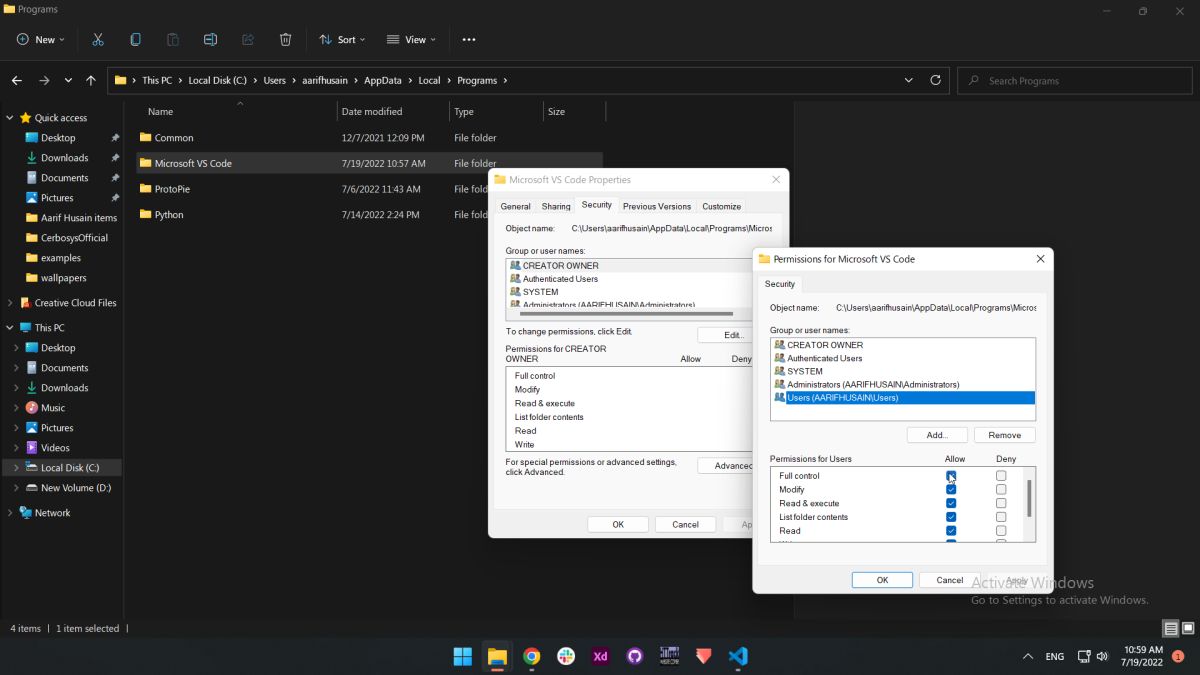Click the Copy icon in Explorer toolbar
Screen dimensions: 1200x675
[135, 39]
